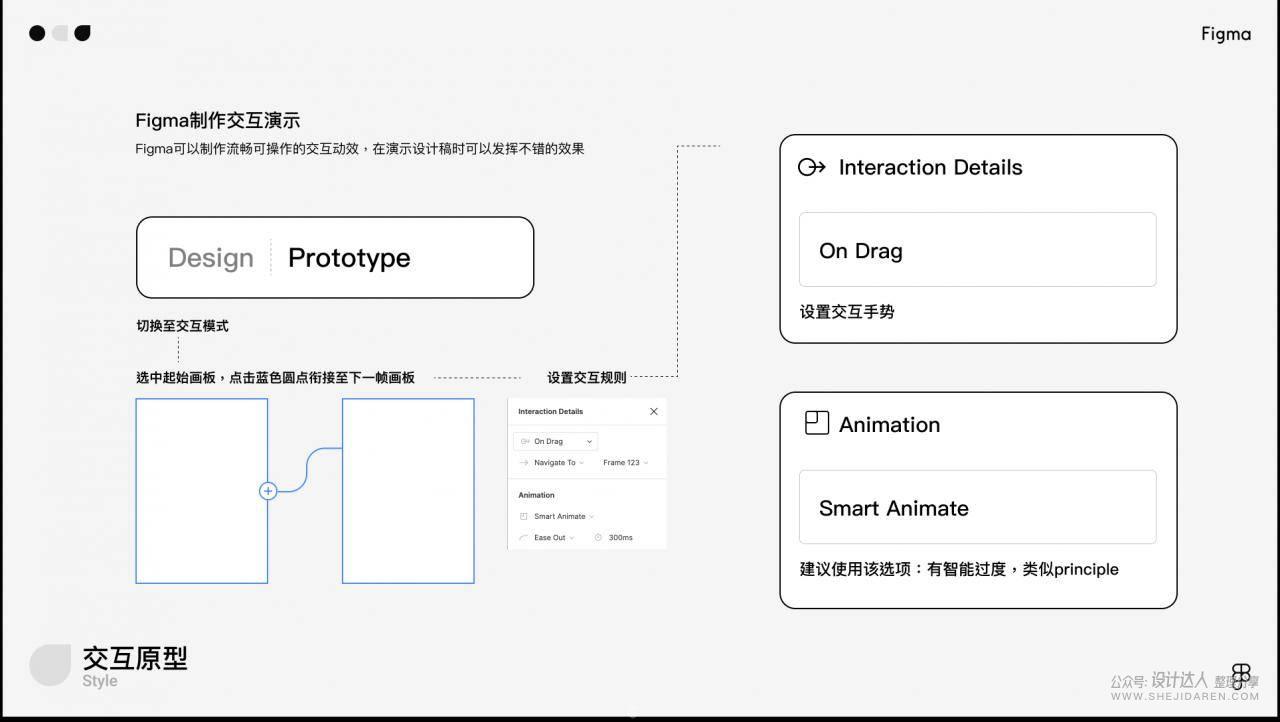Viewport: 1280px width, 722px height.
Task: Click the '建议使用该选项' note mentioning principle
Action: pyautogui.click(x=959, y=569)
